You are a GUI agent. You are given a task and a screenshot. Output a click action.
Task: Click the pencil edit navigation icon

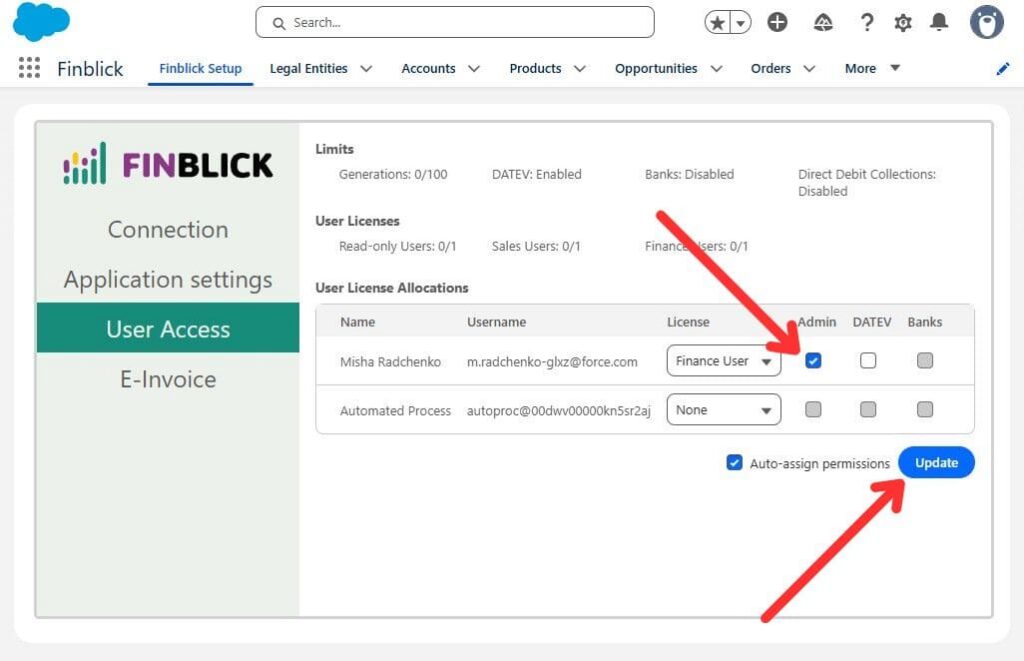click(1002, 69)
